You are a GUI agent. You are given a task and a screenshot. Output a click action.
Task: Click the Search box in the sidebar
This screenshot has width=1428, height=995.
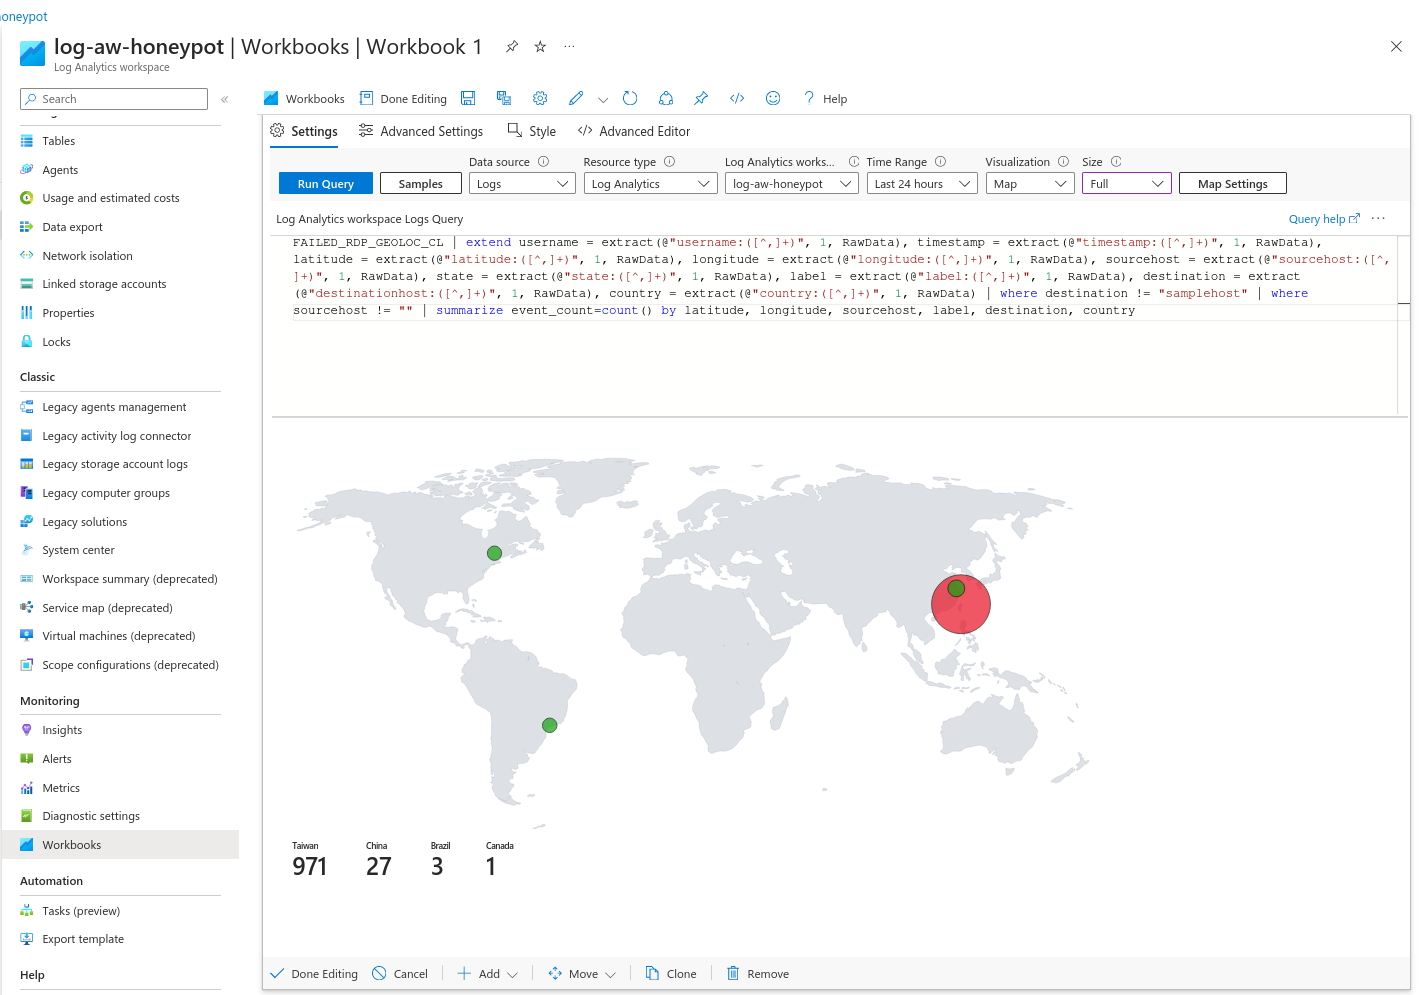114,99
